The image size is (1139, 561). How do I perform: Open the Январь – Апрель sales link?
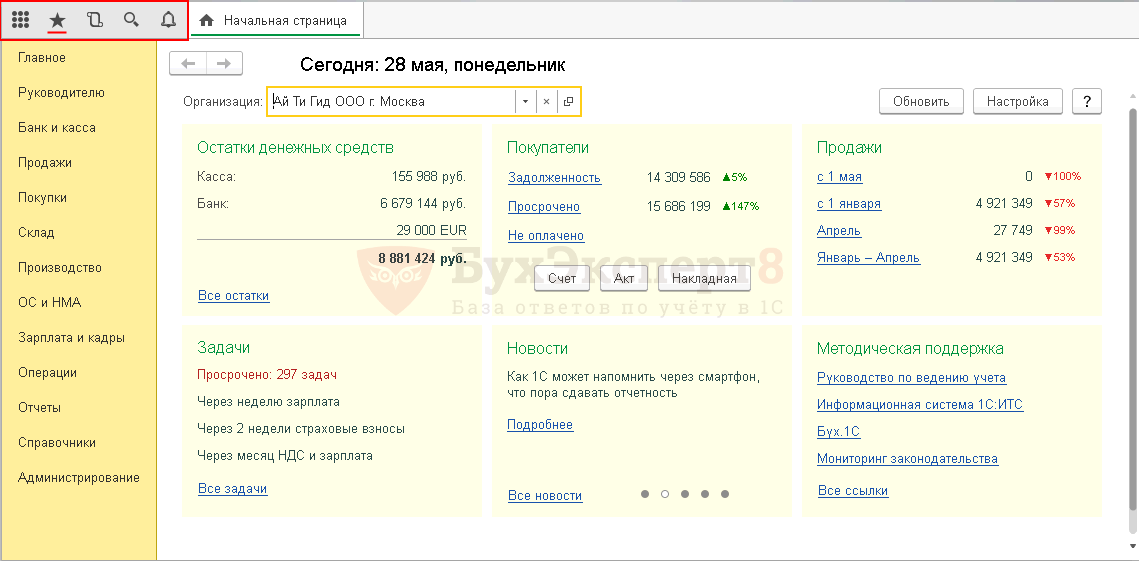click(869, 258)
